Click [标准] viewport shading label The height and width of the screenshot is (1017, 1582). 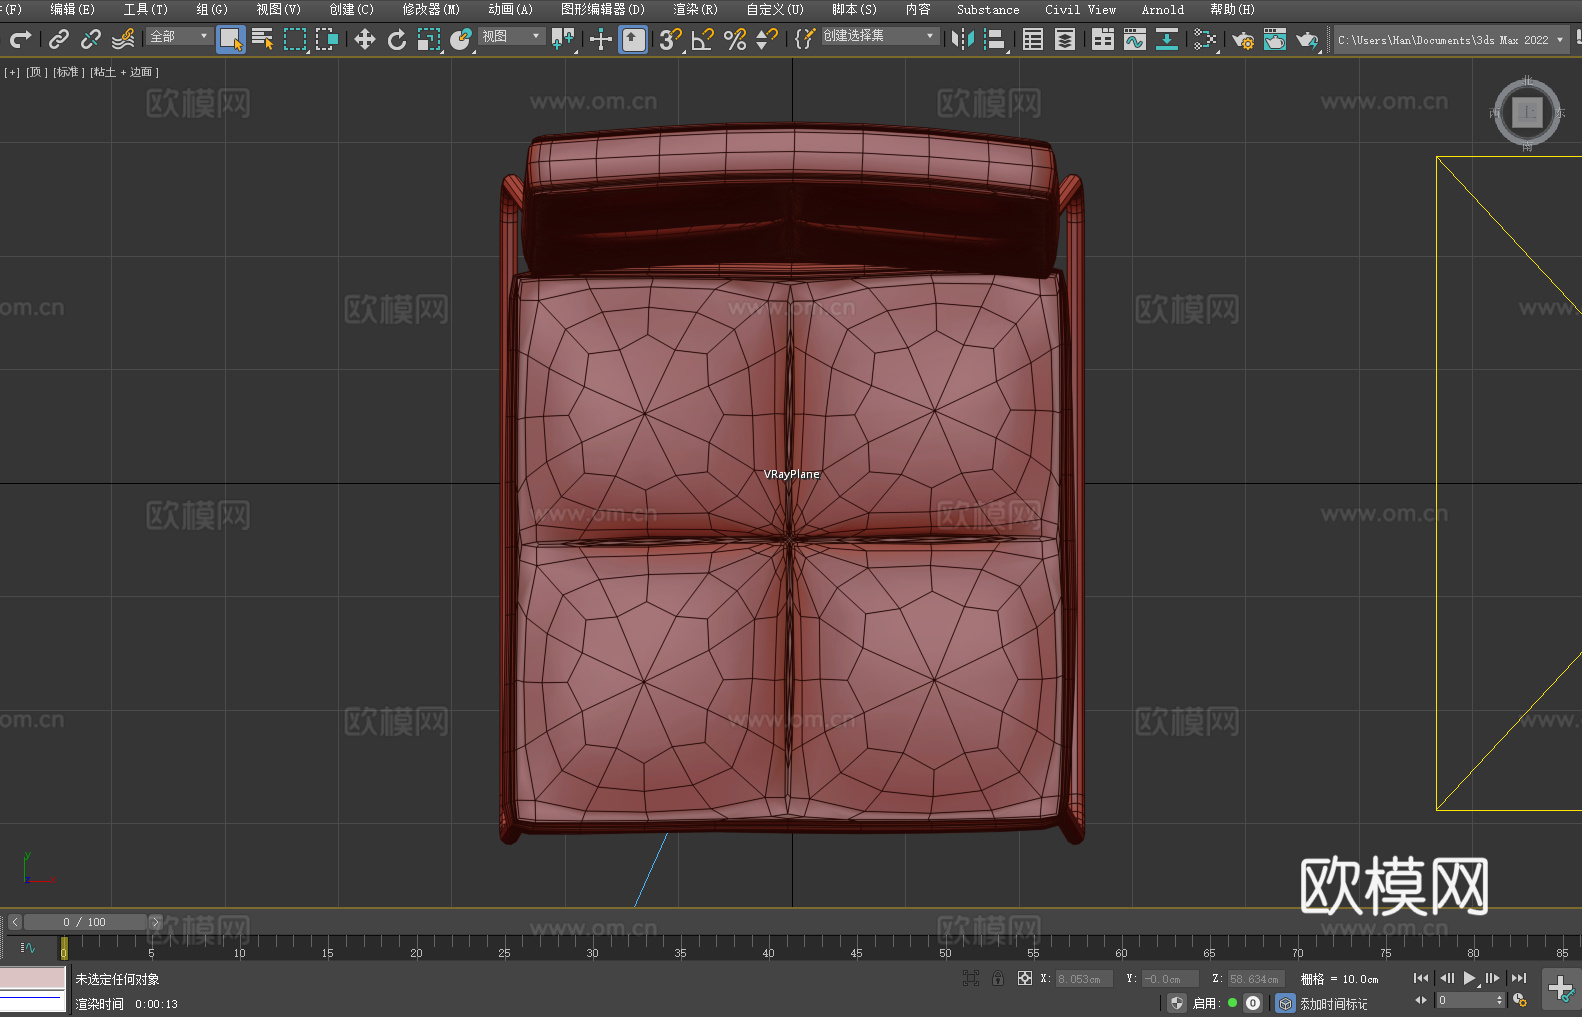pyautogui.click(x=69, y=72)
